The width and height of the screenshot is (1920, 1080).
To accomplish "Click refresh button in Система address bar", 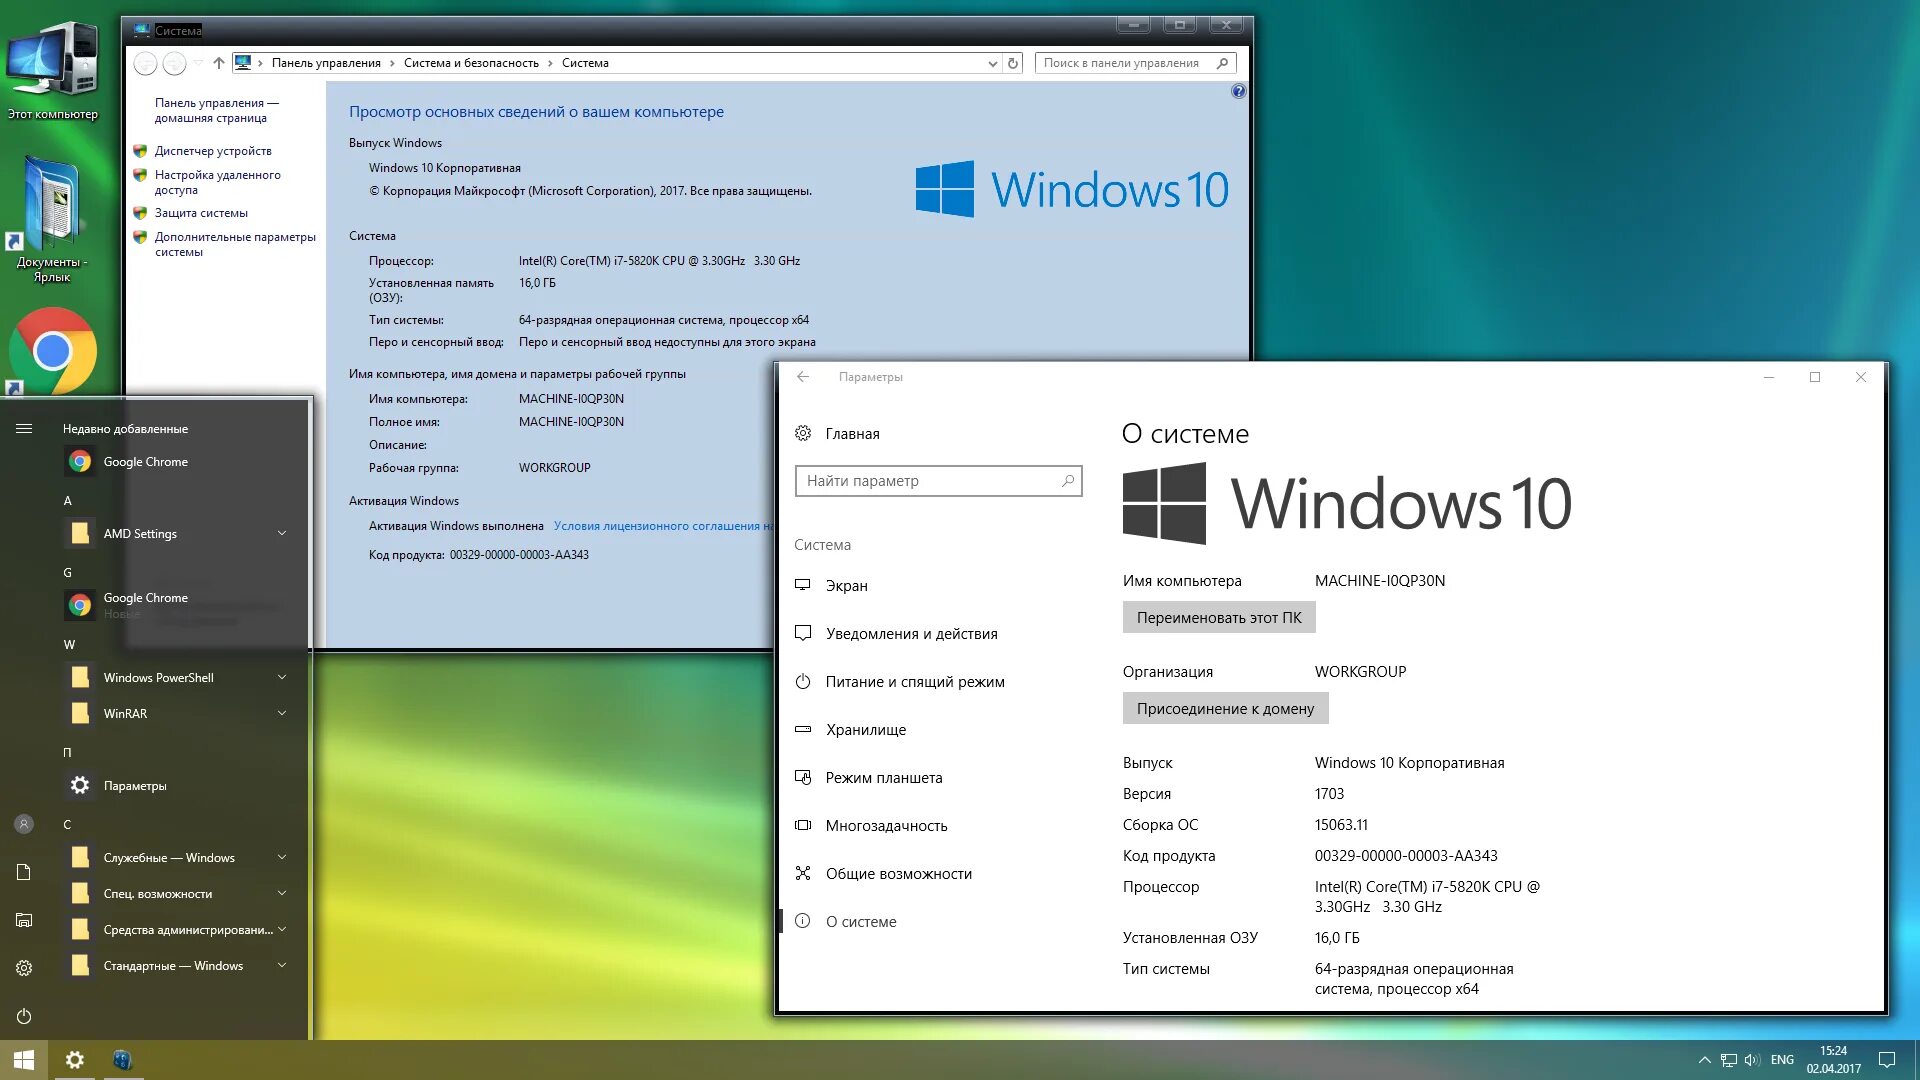I will [1013, 63].
